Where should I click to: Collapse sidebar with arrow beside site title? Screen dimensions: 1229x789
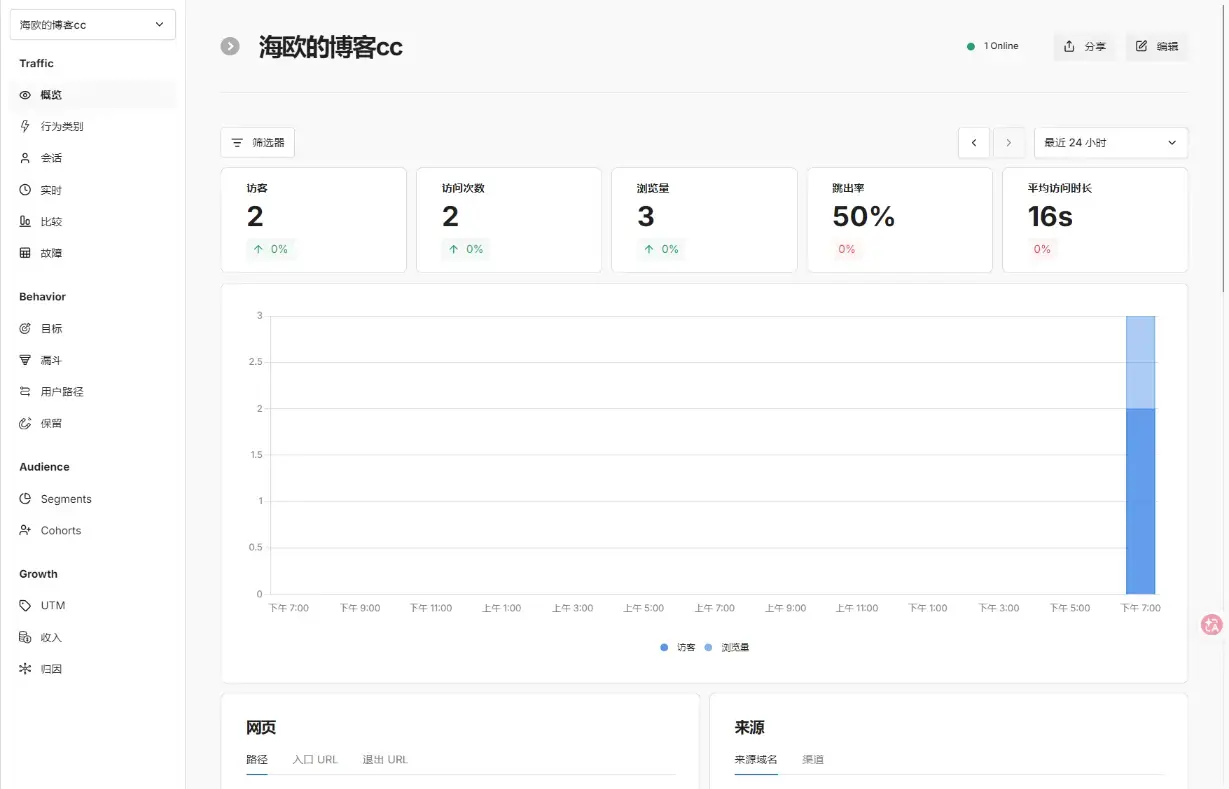coord(230,46)
